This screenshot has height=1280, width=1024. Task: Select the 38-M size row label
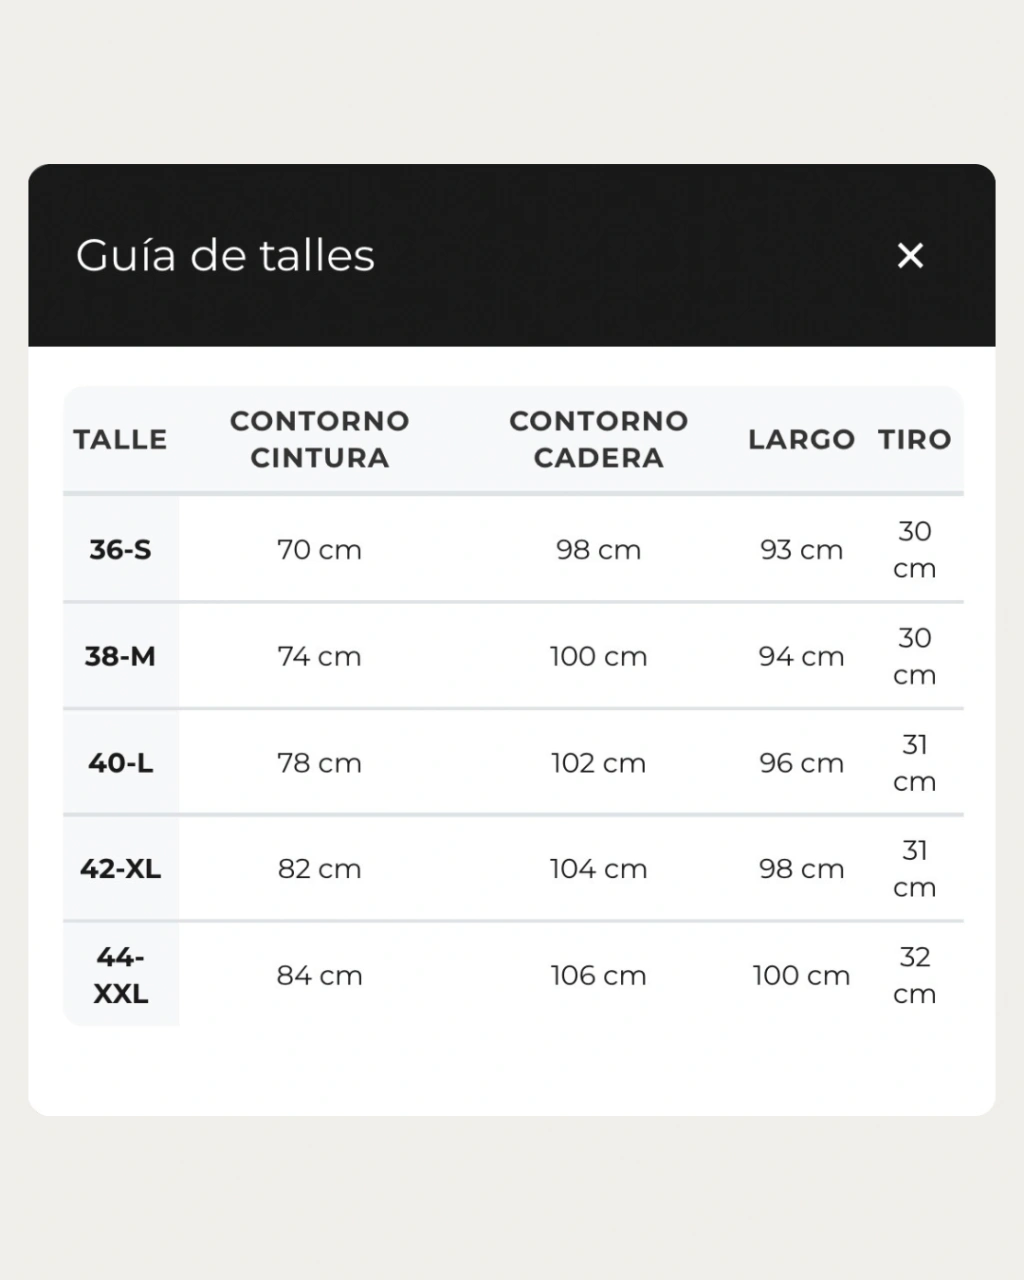point(120,656)
